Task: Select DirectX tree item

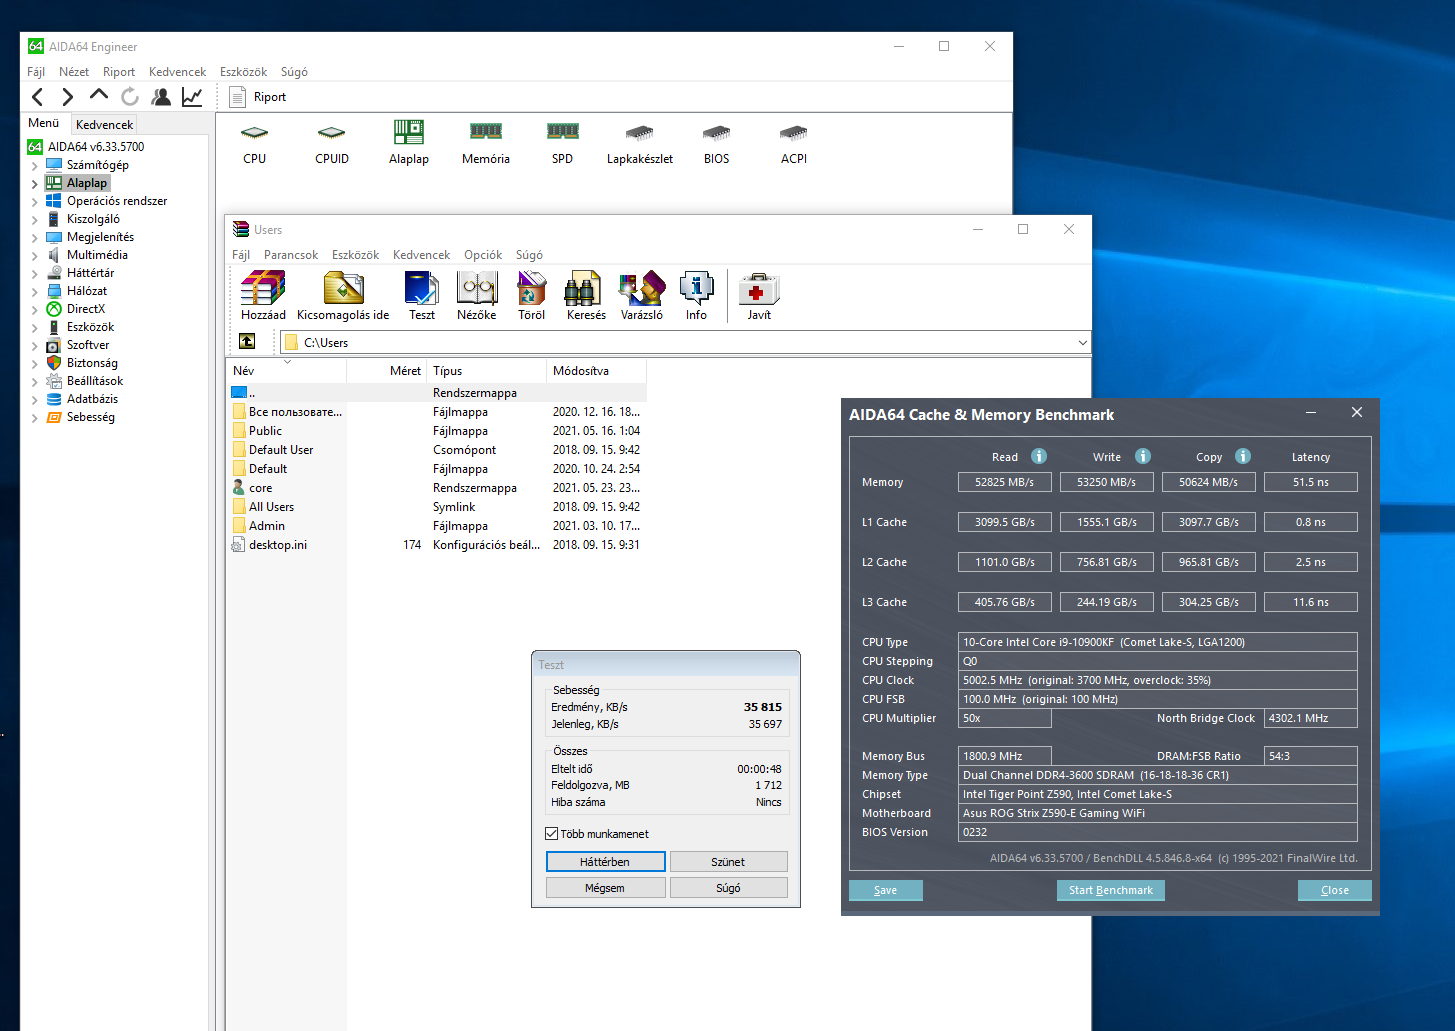Action: (86, 309)
